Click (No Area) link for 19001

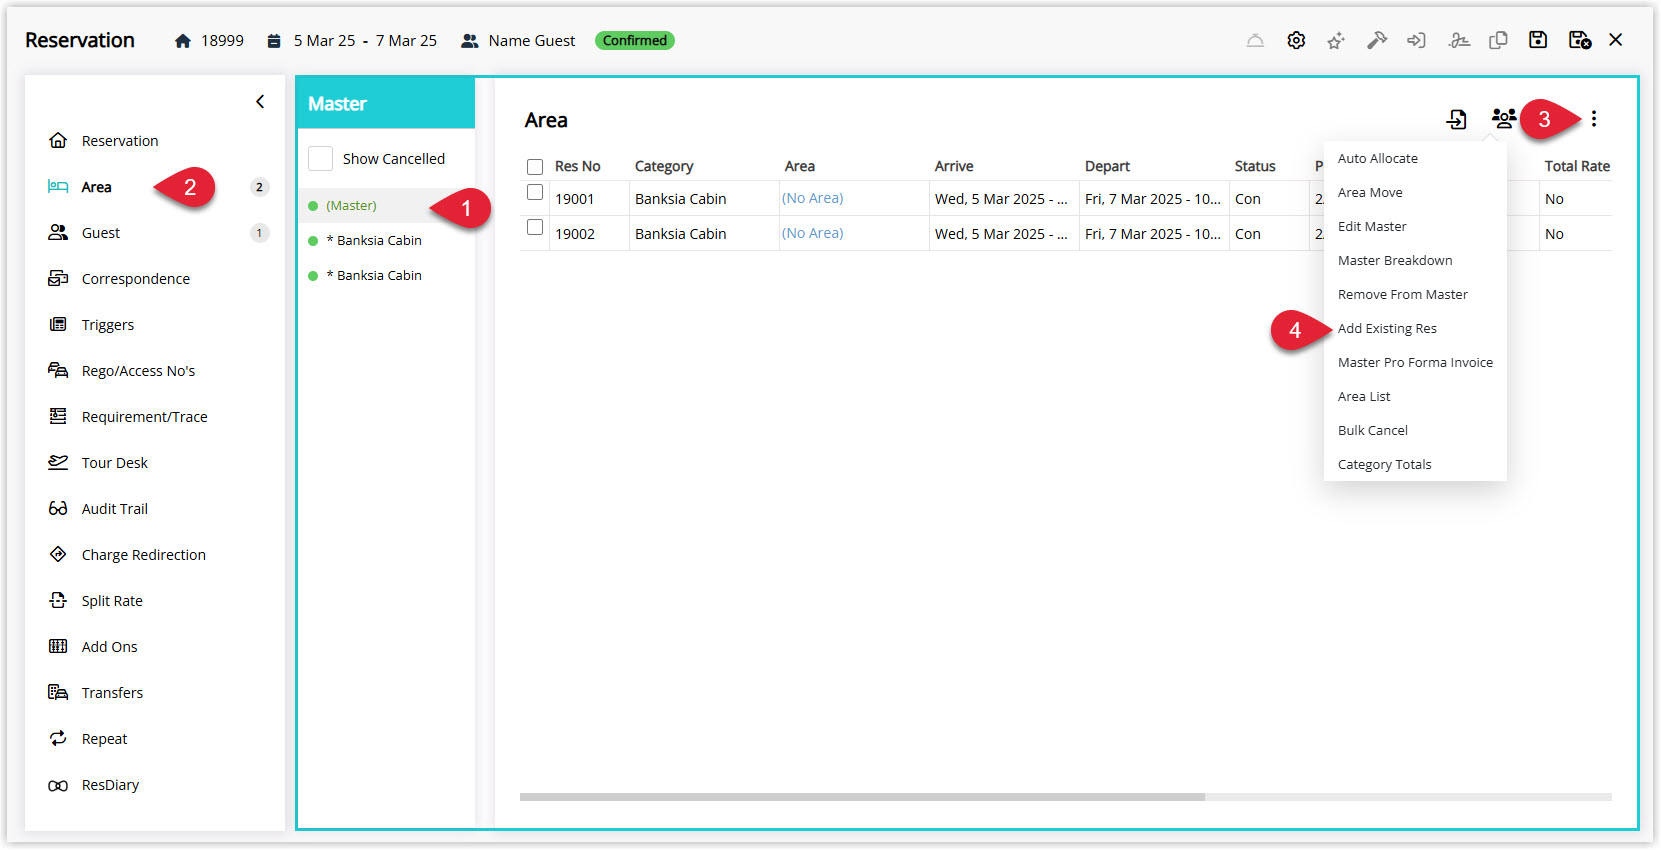pos(812,198)
